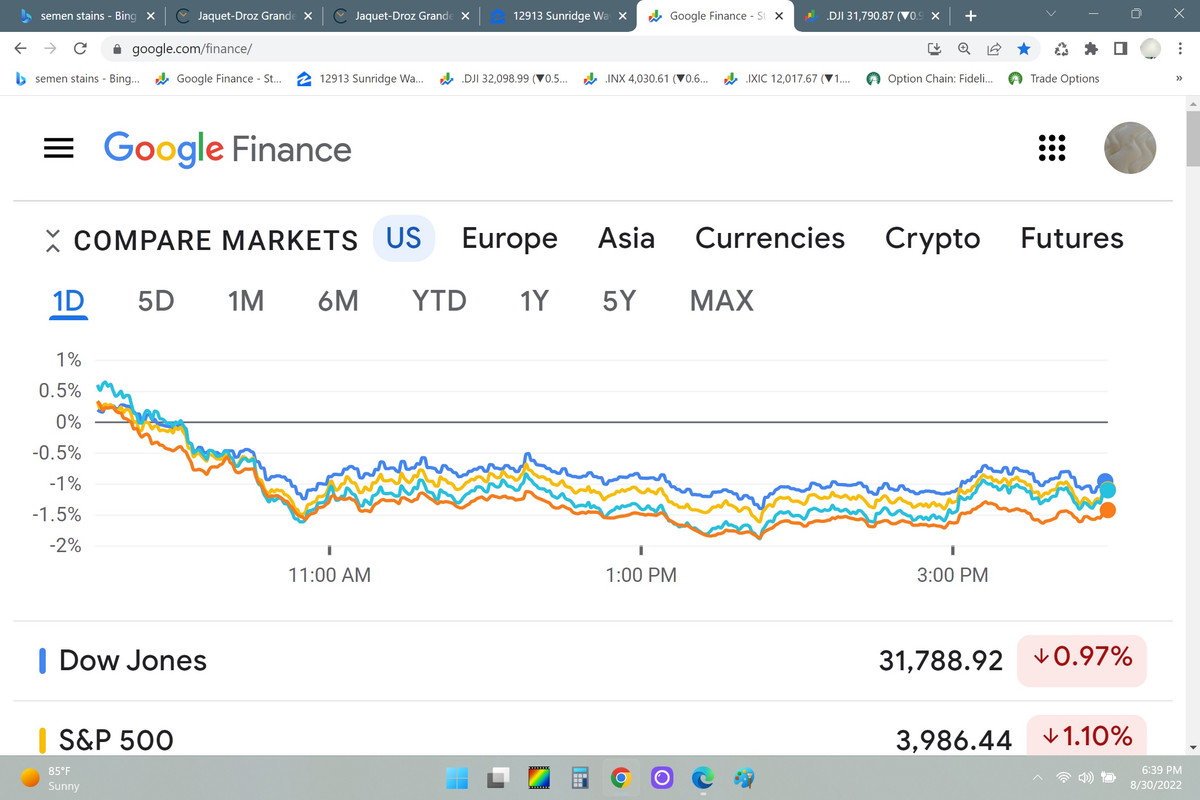
Task: Select the 5Y chart range
Action: pos(619,300)
